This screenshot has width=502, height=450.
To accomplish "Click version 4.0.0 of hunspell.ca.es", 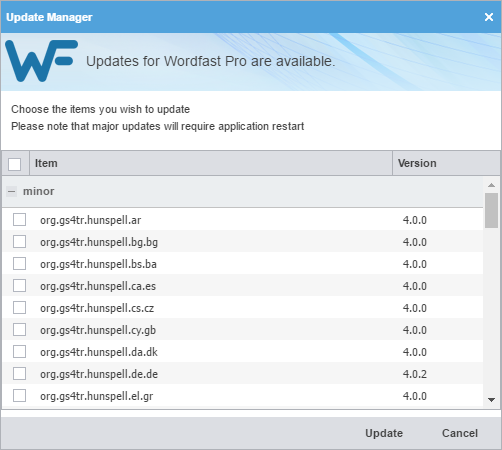I will tap(415, 286).
